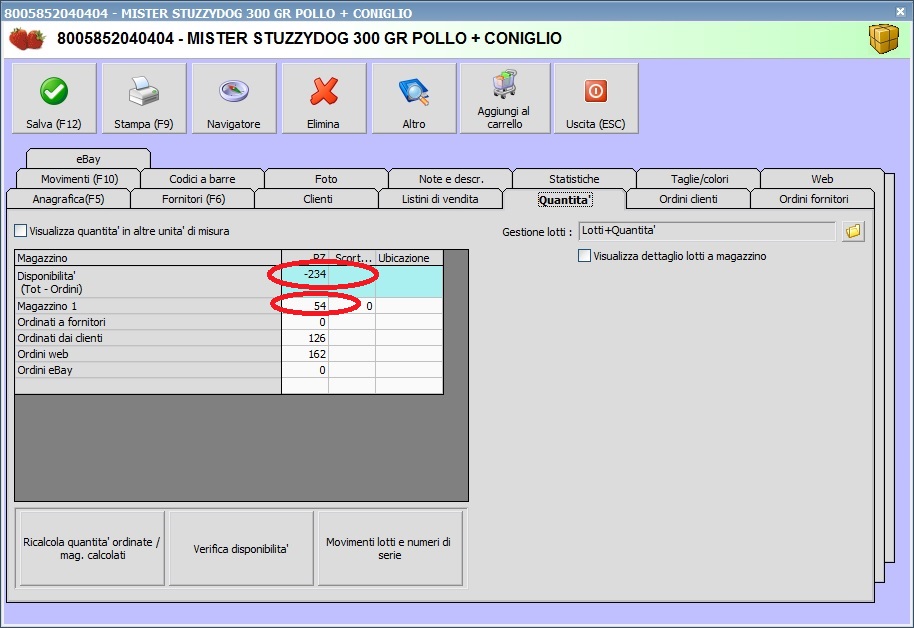
Task: Click the Ubicazione column header
Action: [409, 258]
